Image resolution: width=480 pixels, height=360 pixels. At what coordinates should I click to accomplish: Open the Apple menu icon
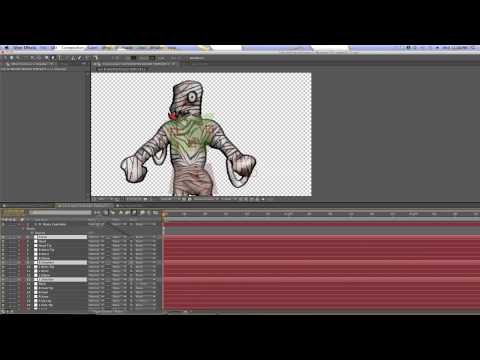6,48
